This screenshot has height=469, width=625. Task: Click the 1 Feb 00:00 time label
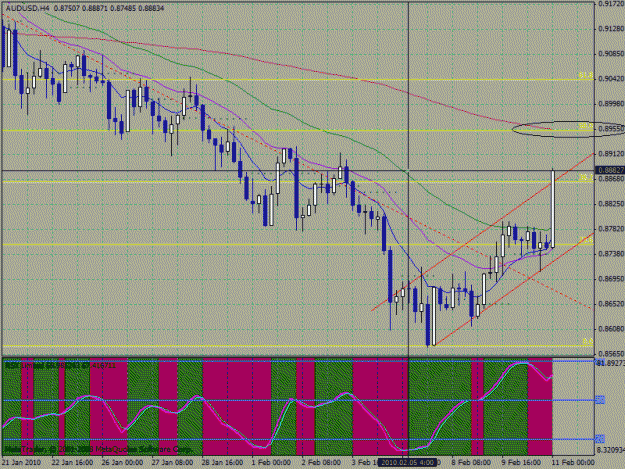(x=271, y=463)
